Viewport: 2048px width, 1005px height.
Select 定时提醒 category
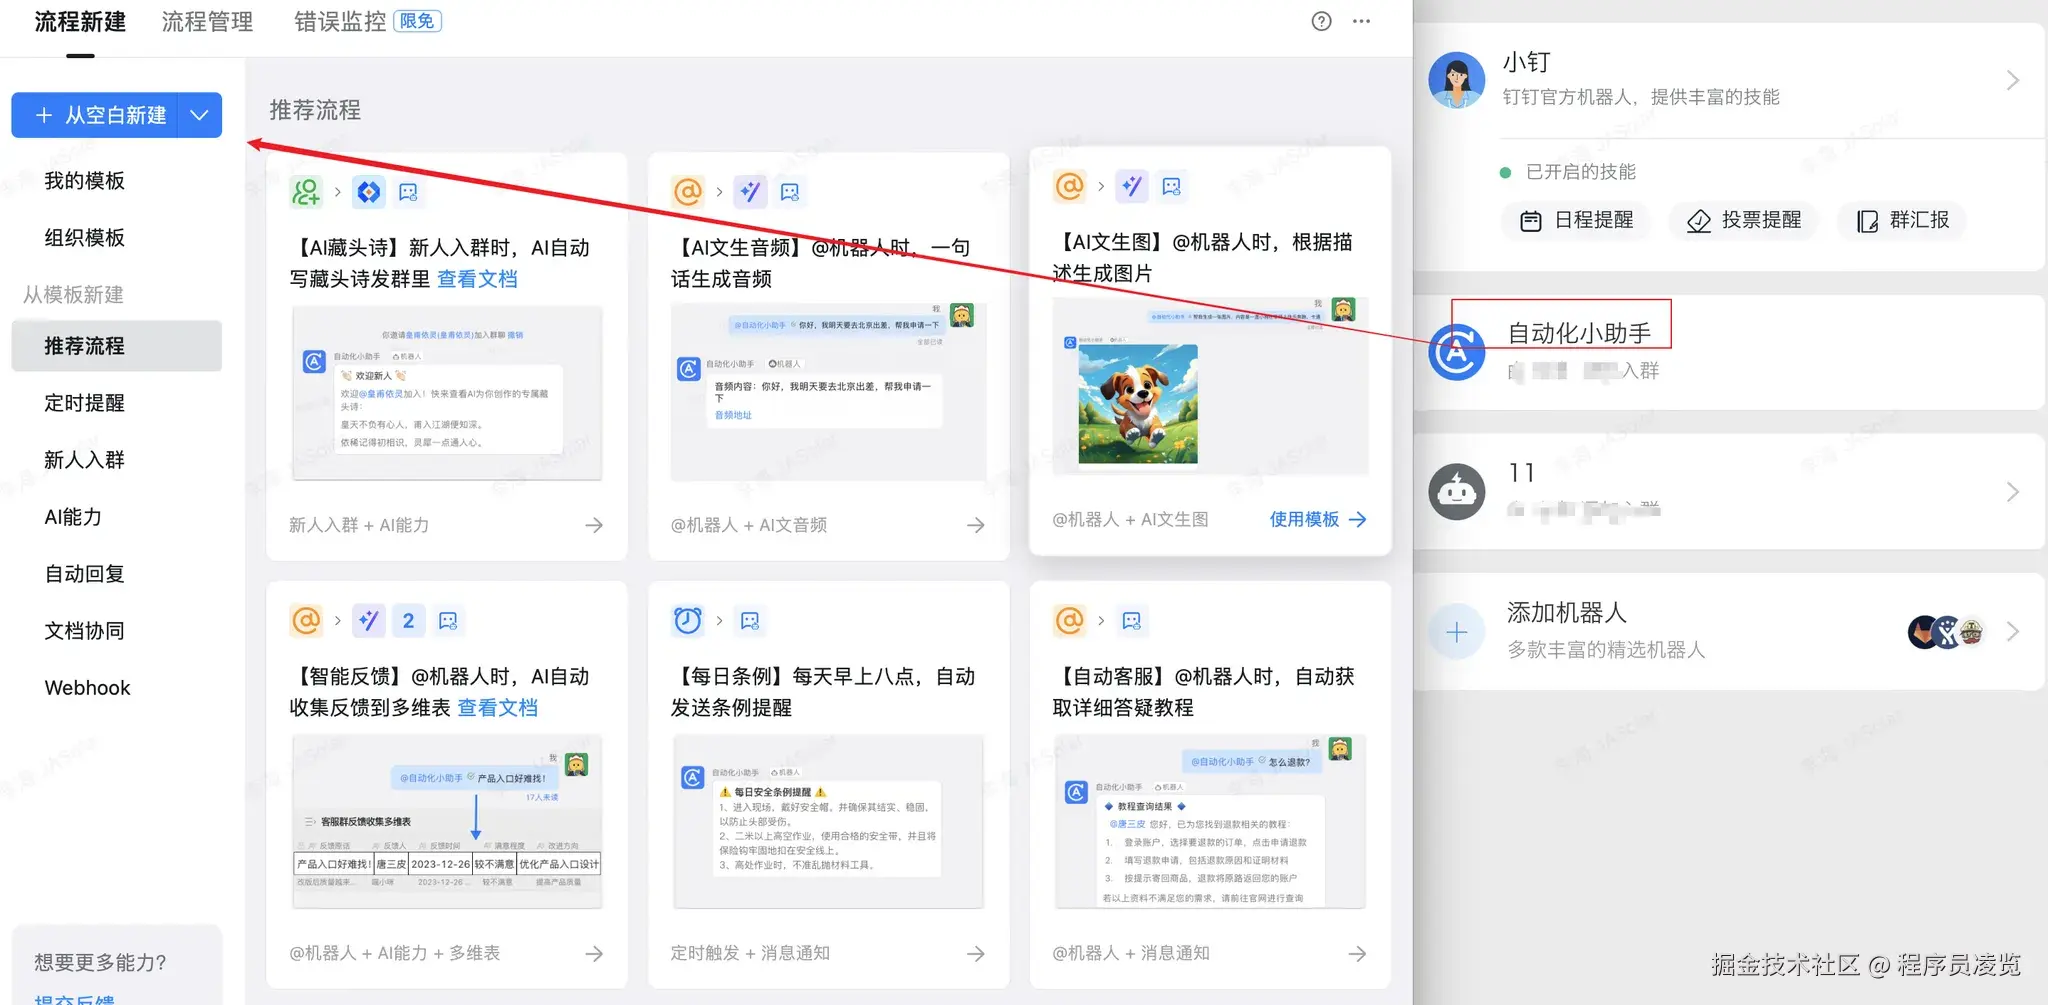pyautogui.click(x=85, y=403)
